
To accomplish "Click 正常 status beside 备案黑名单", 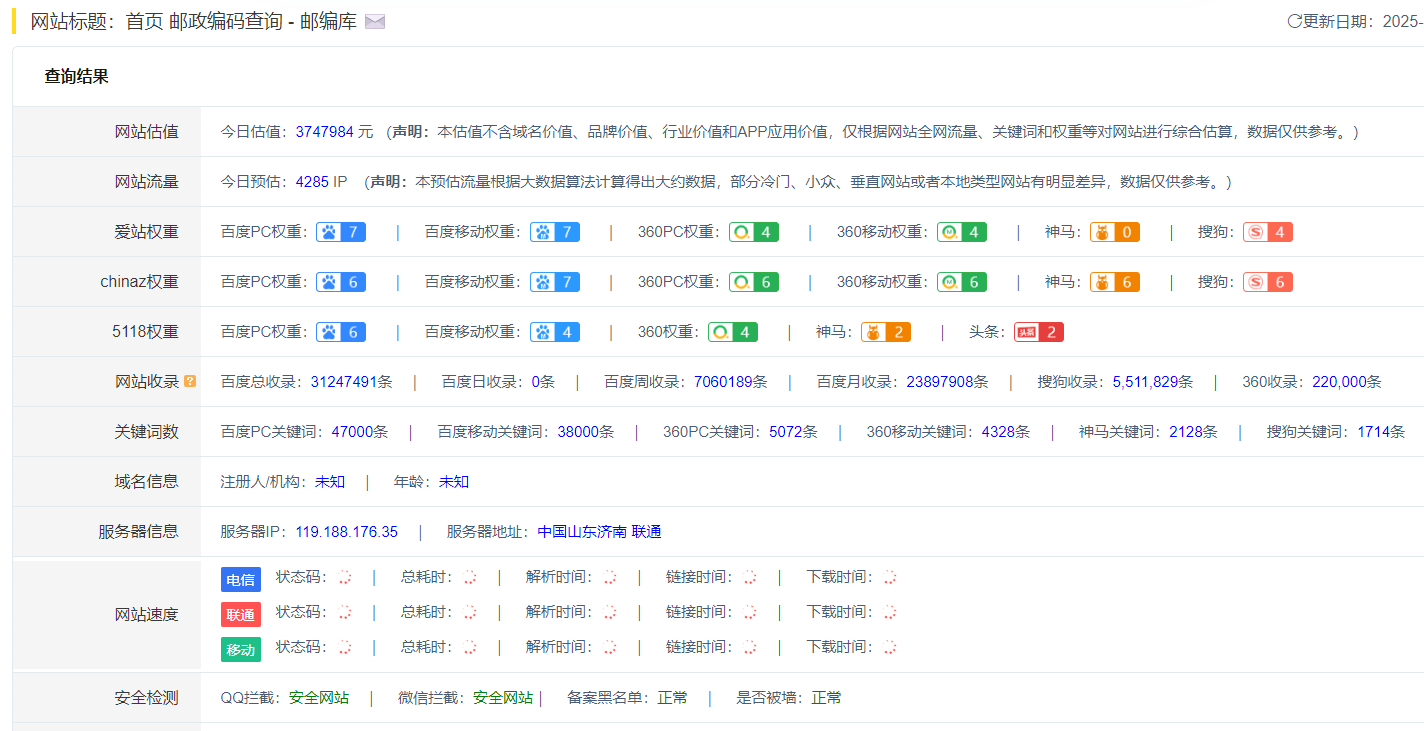I will [x=673, y=697].
